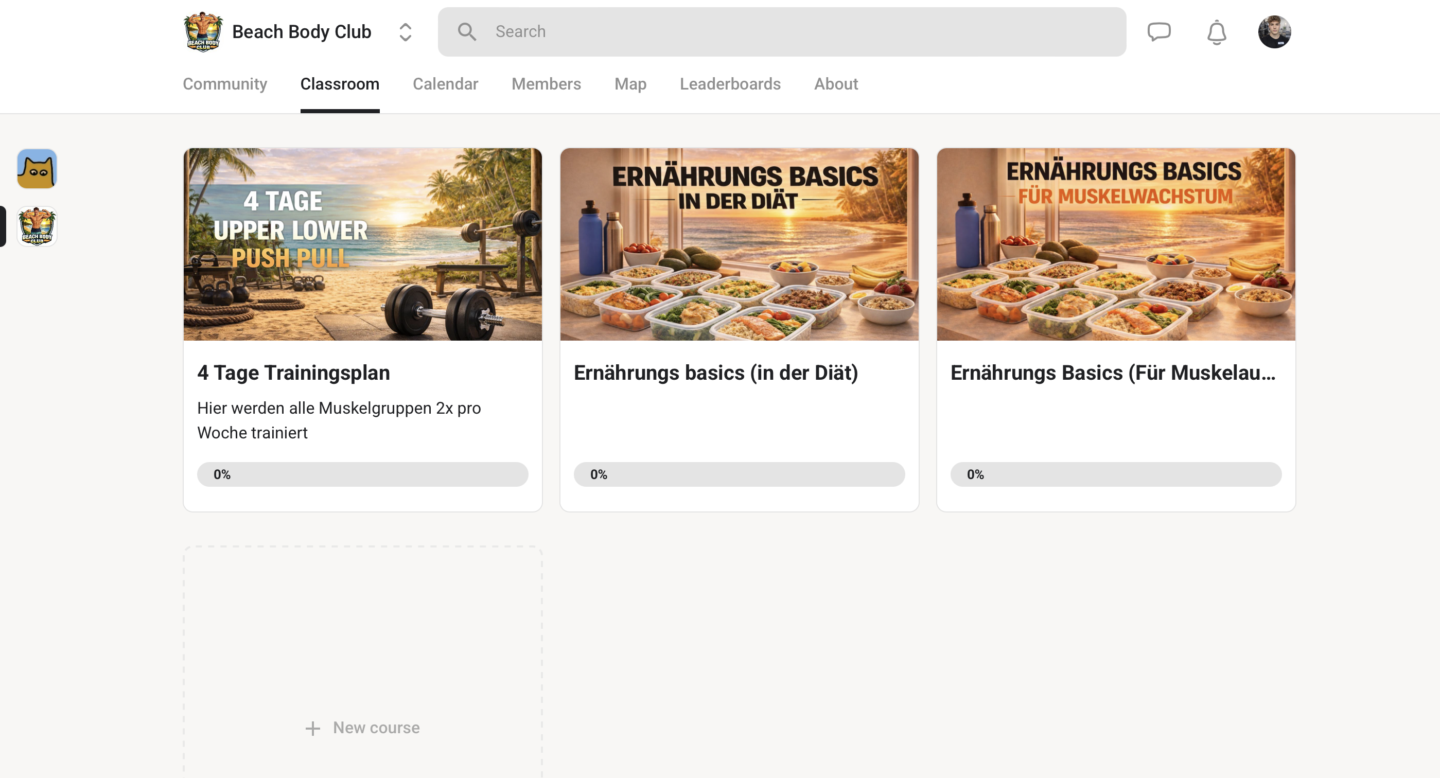Switch to the Community tab
This screenshot has height=778, width=1440.
(225, 84)
